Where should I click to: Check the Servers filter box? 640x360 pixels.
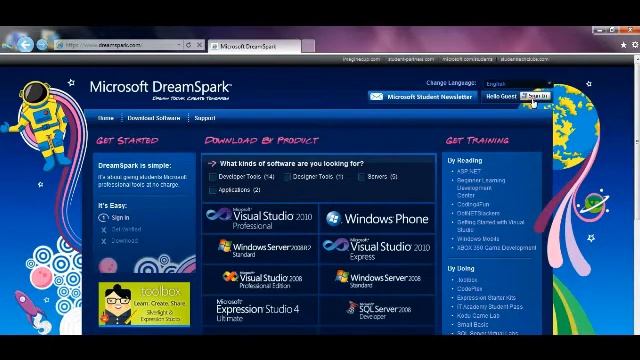click(x=361, y=177)
